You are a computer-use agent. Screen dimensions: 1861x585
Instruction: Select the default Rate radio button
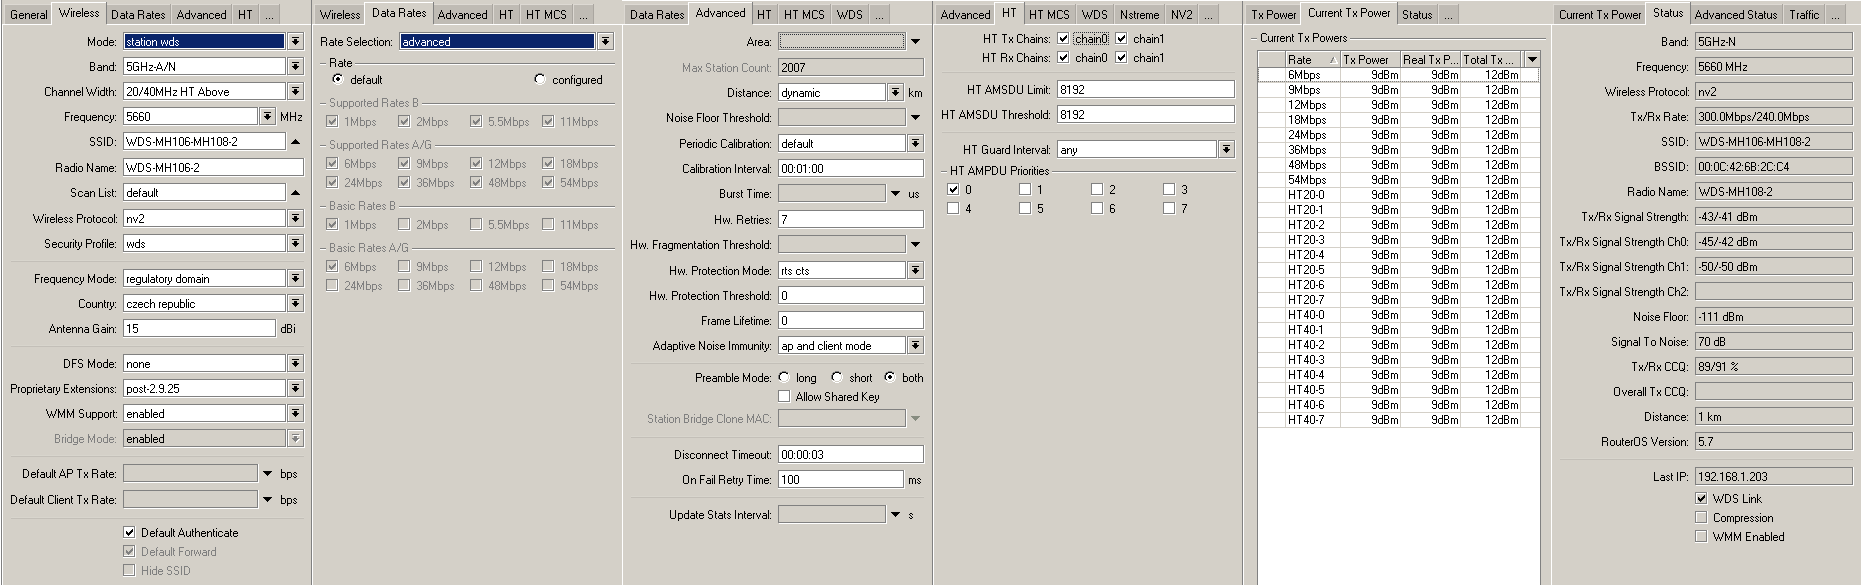coord(338,79)
